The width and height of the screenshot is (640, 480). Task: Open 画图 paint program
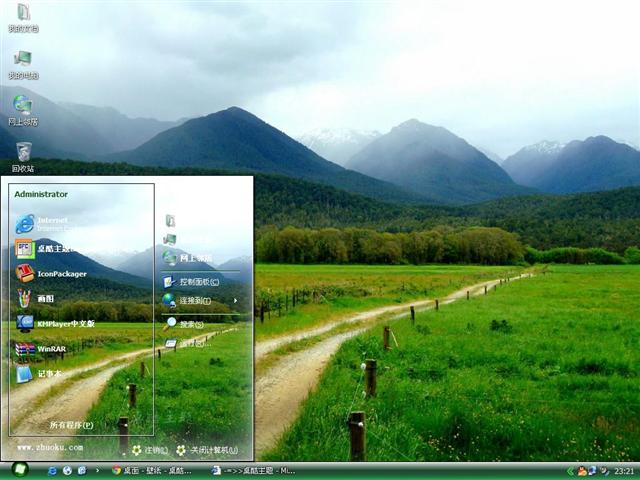pyautogui.click(x=35, y=298)
